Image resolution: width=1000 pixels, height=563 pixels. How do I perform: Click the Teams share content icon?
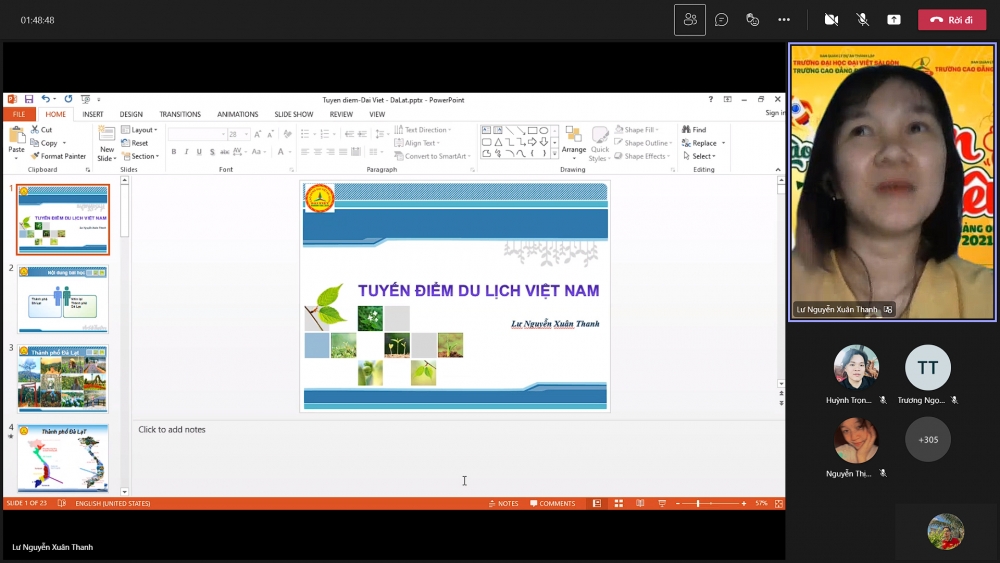[894, 20]
